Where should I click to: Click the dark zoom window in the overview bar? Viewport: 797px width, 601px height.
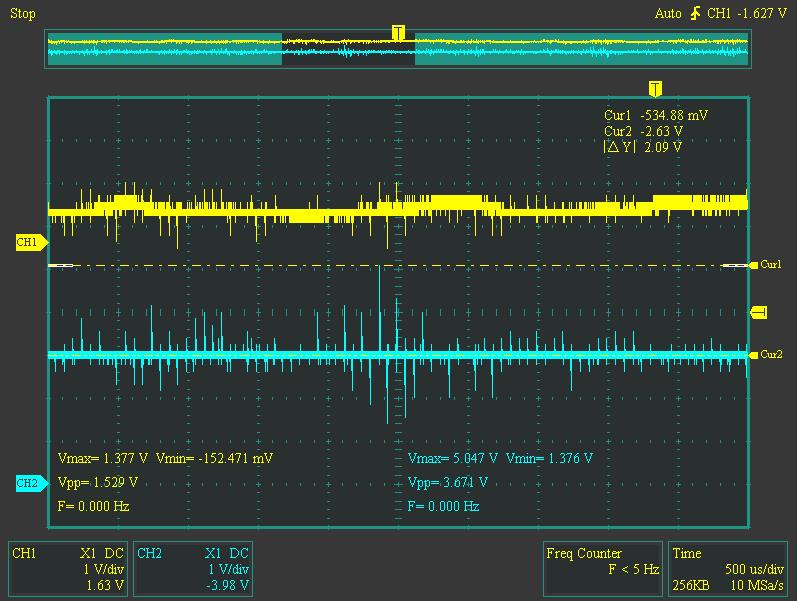point(348,49)
